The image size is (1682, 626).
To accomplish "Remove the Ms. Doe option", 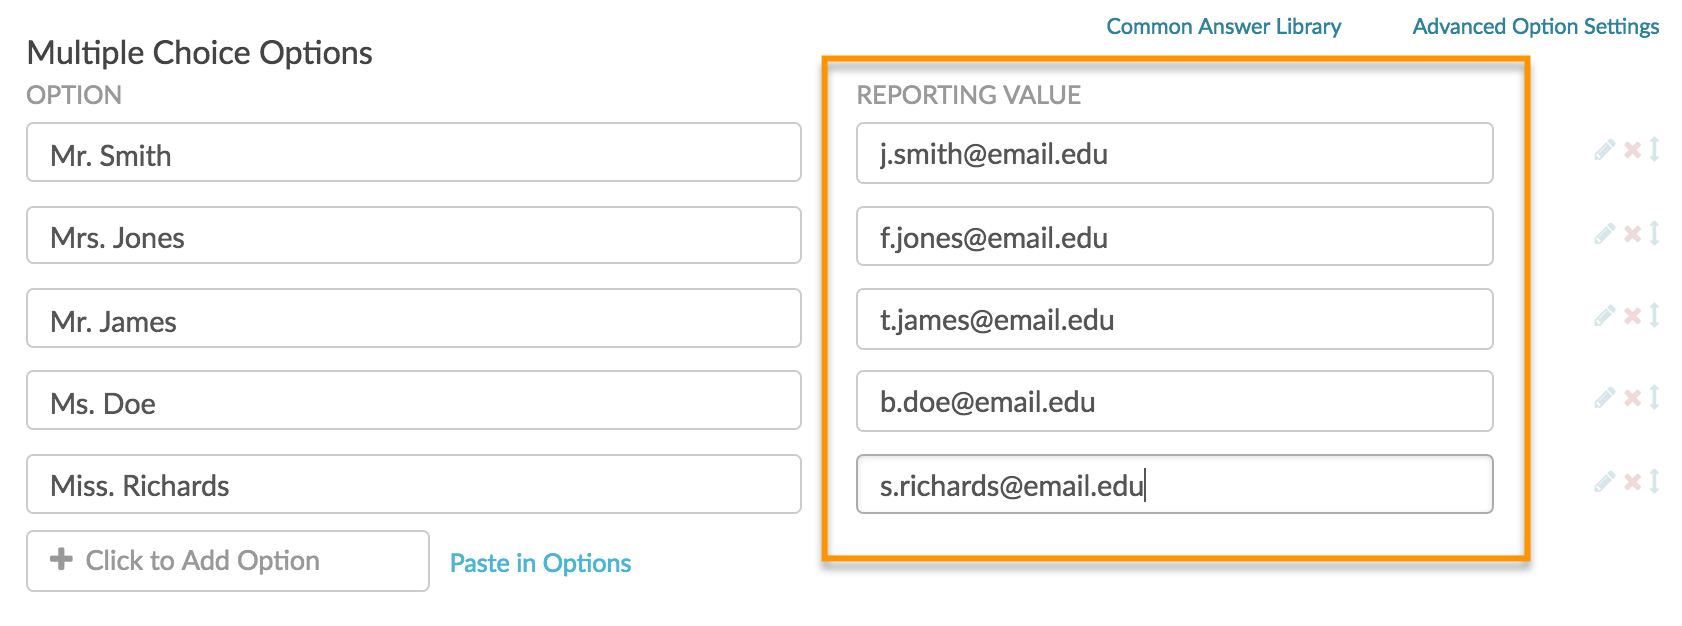I will tap(1632, 398).
